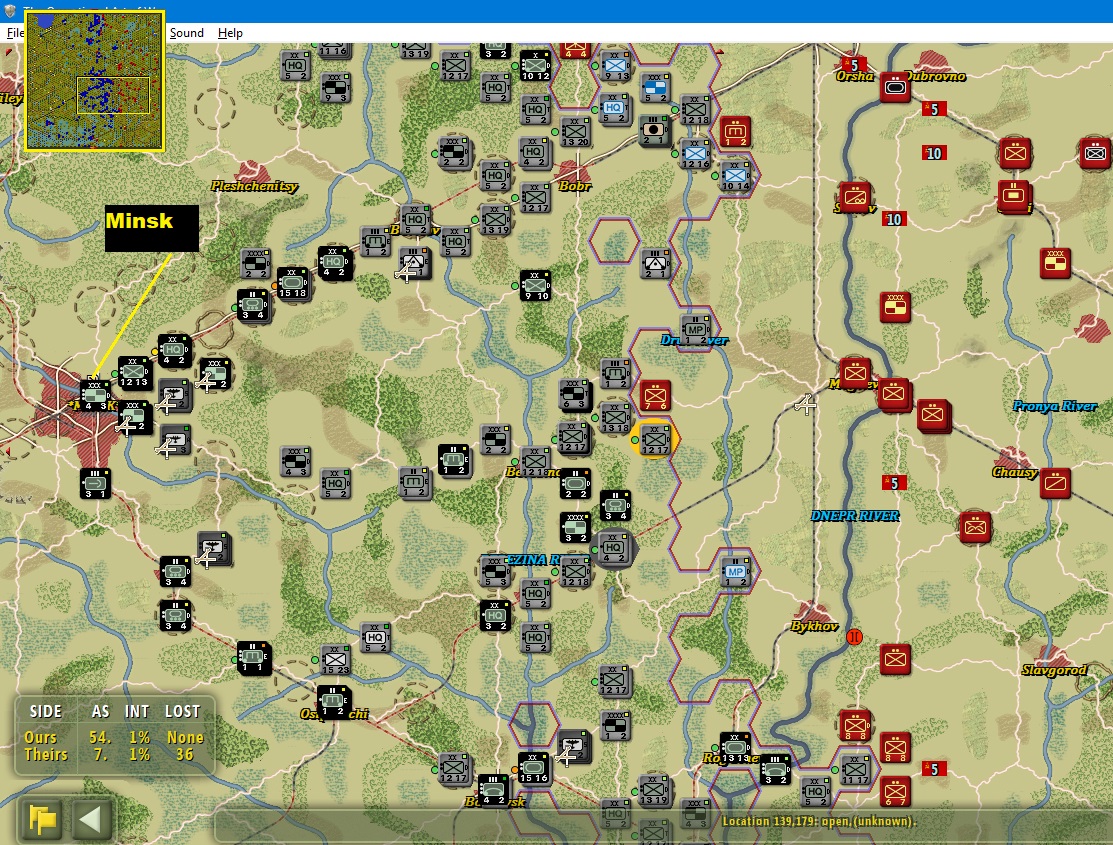Select the black armored unit marked 15 16
1113x845 pixels.
tap(532, 768)
